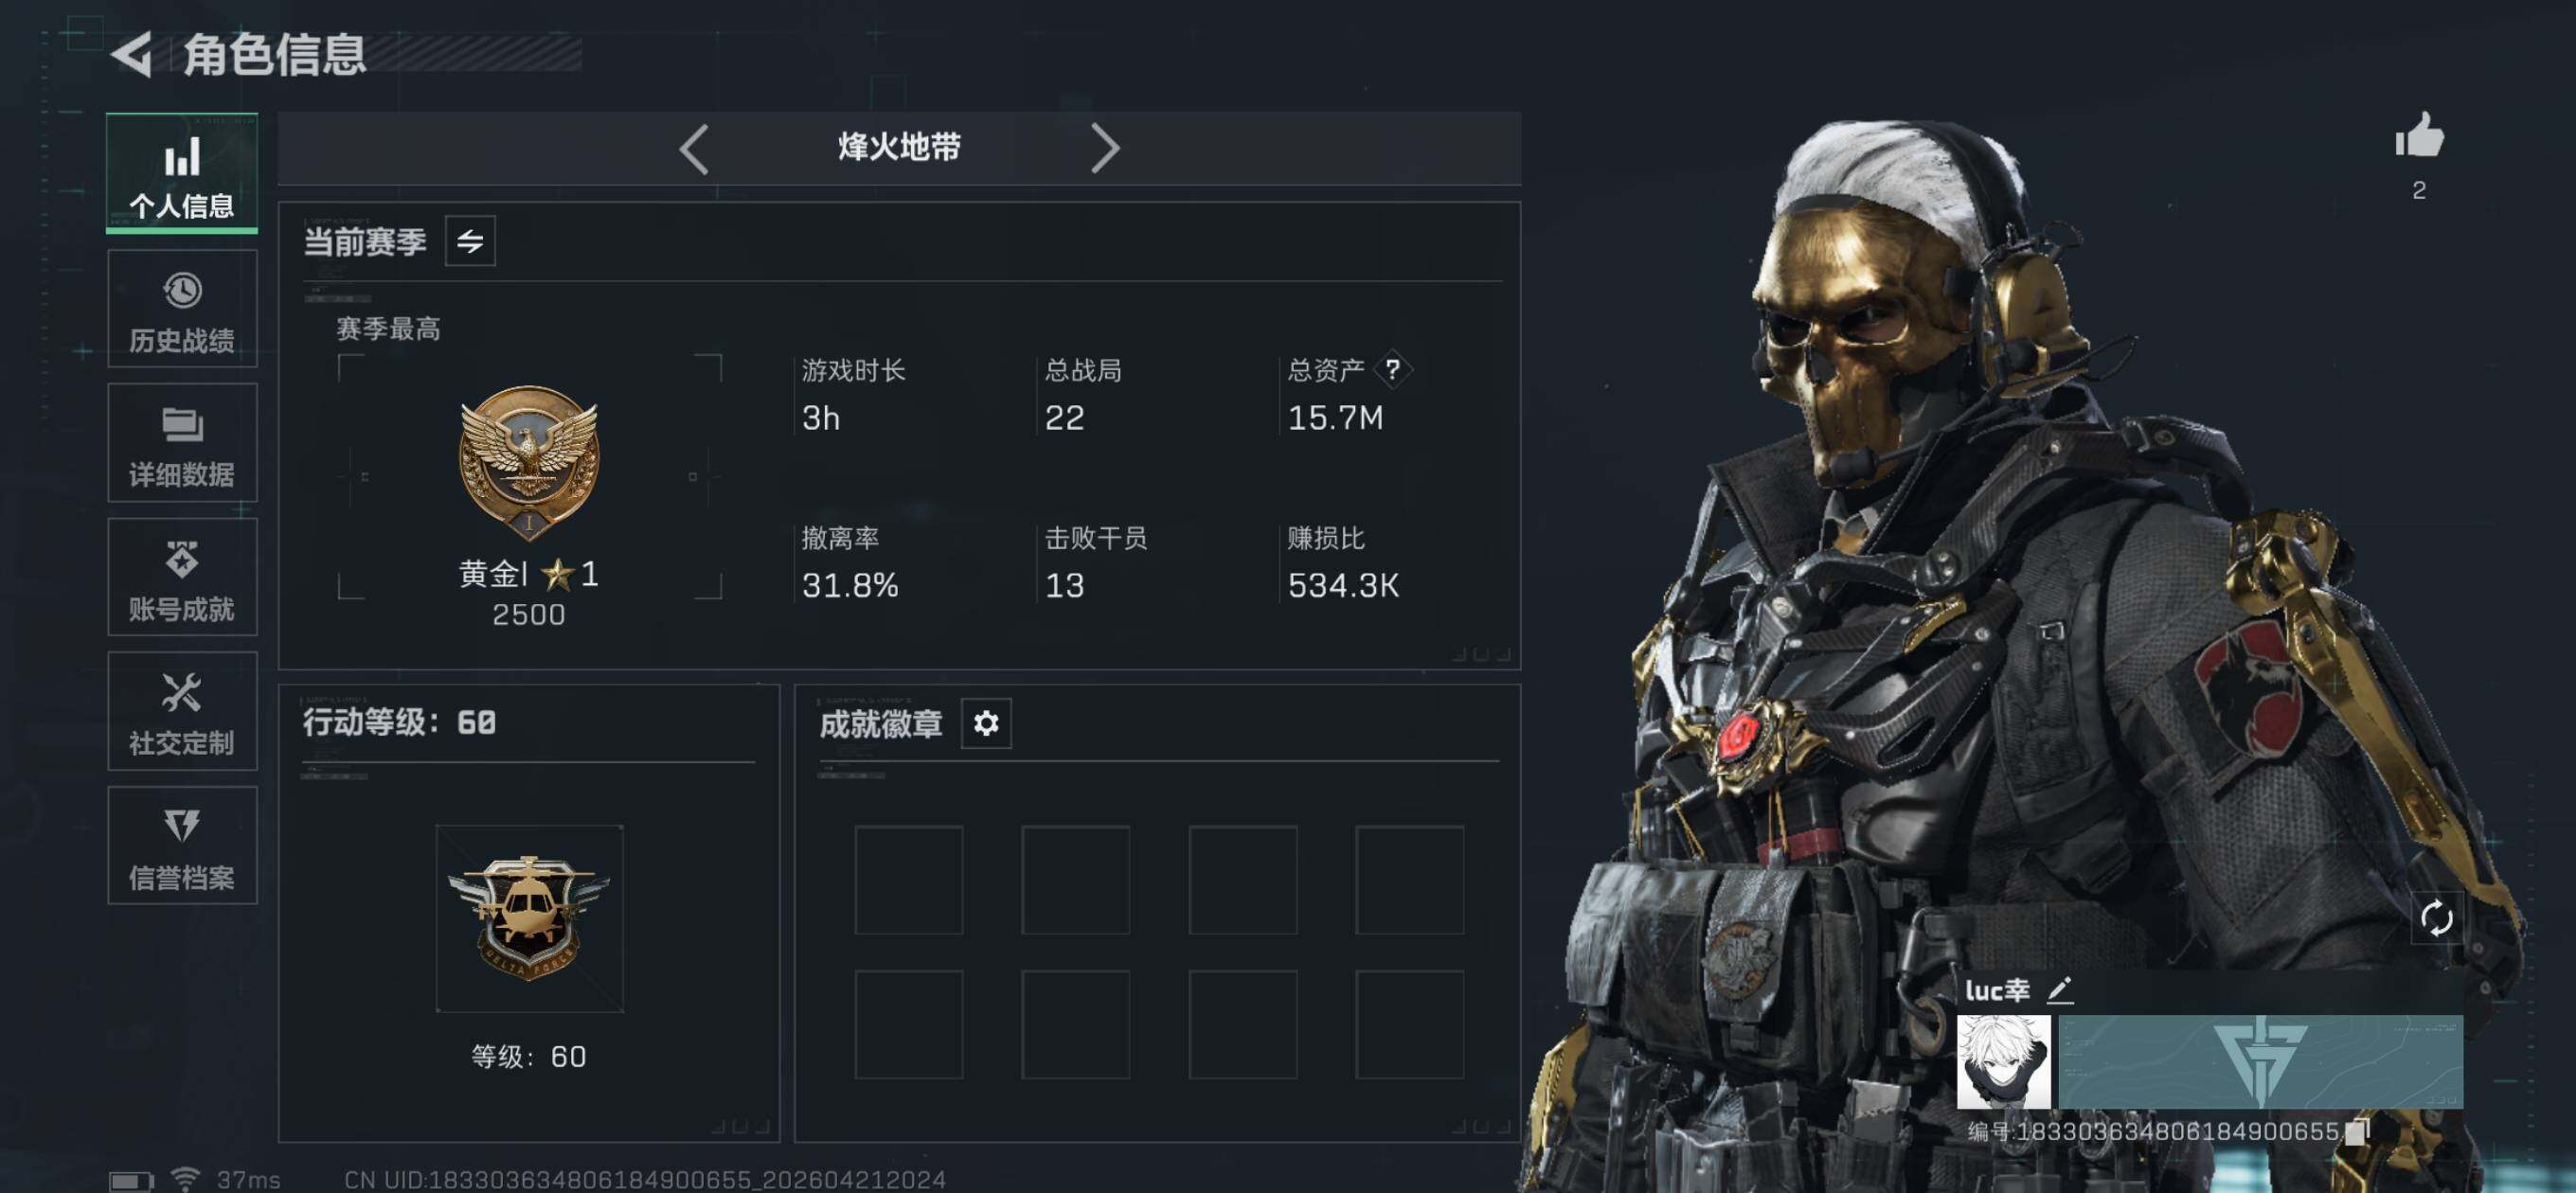
Task: Switch to previous game mode with left chevron
Action: pyautogui.click(x=694, y=149)
